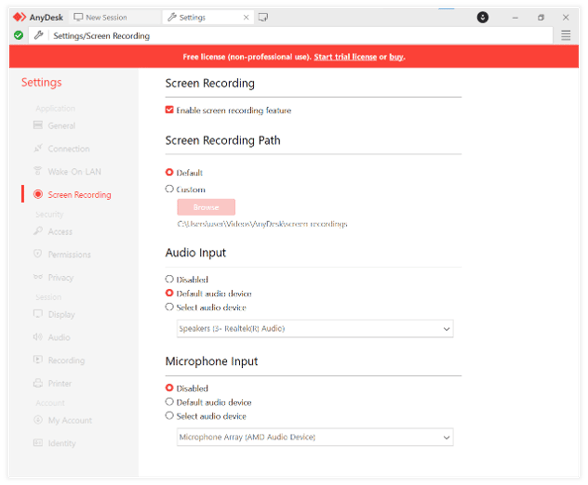The height and width of the screenshot is (485, 588).
Task: Open Printer settings page
Action: [60, 383]
